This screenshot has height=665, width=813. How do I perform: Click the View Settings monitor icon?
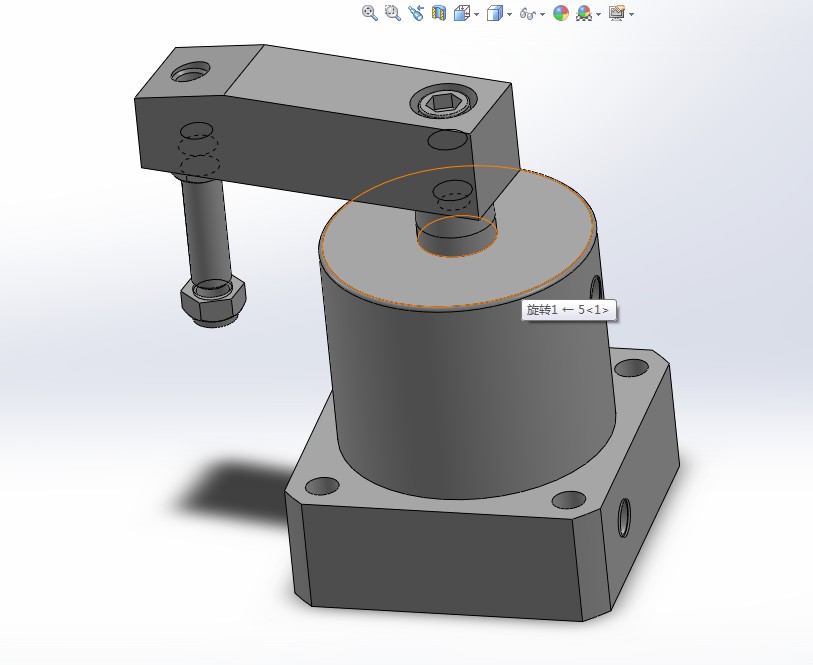[617, 13]
